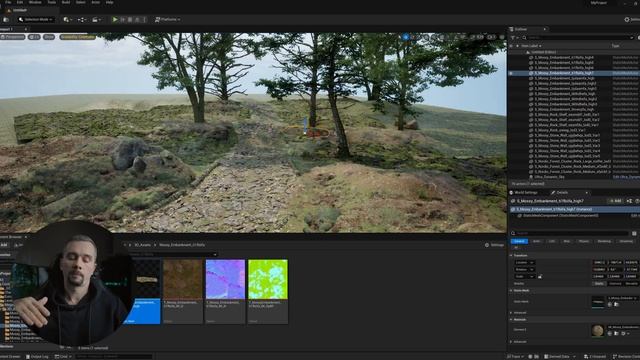
Task: Select the Streaming filter in Details
Action: [626, 241]
